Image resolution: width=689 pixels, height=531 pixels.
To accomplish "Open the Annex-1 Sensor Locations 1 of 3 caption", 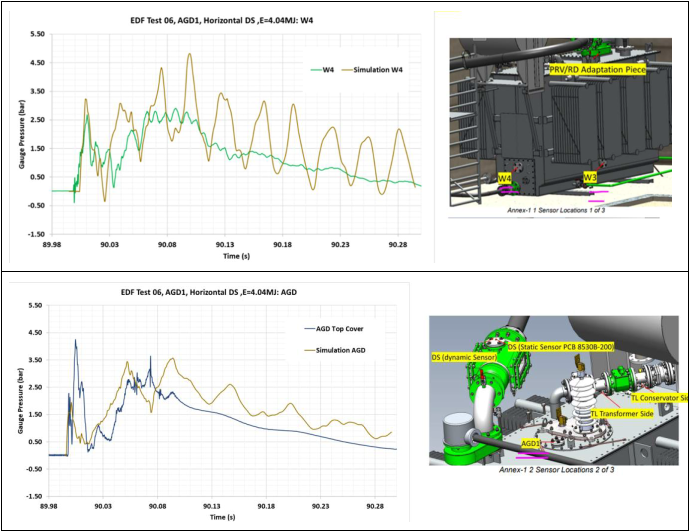I will click(556, 210).
